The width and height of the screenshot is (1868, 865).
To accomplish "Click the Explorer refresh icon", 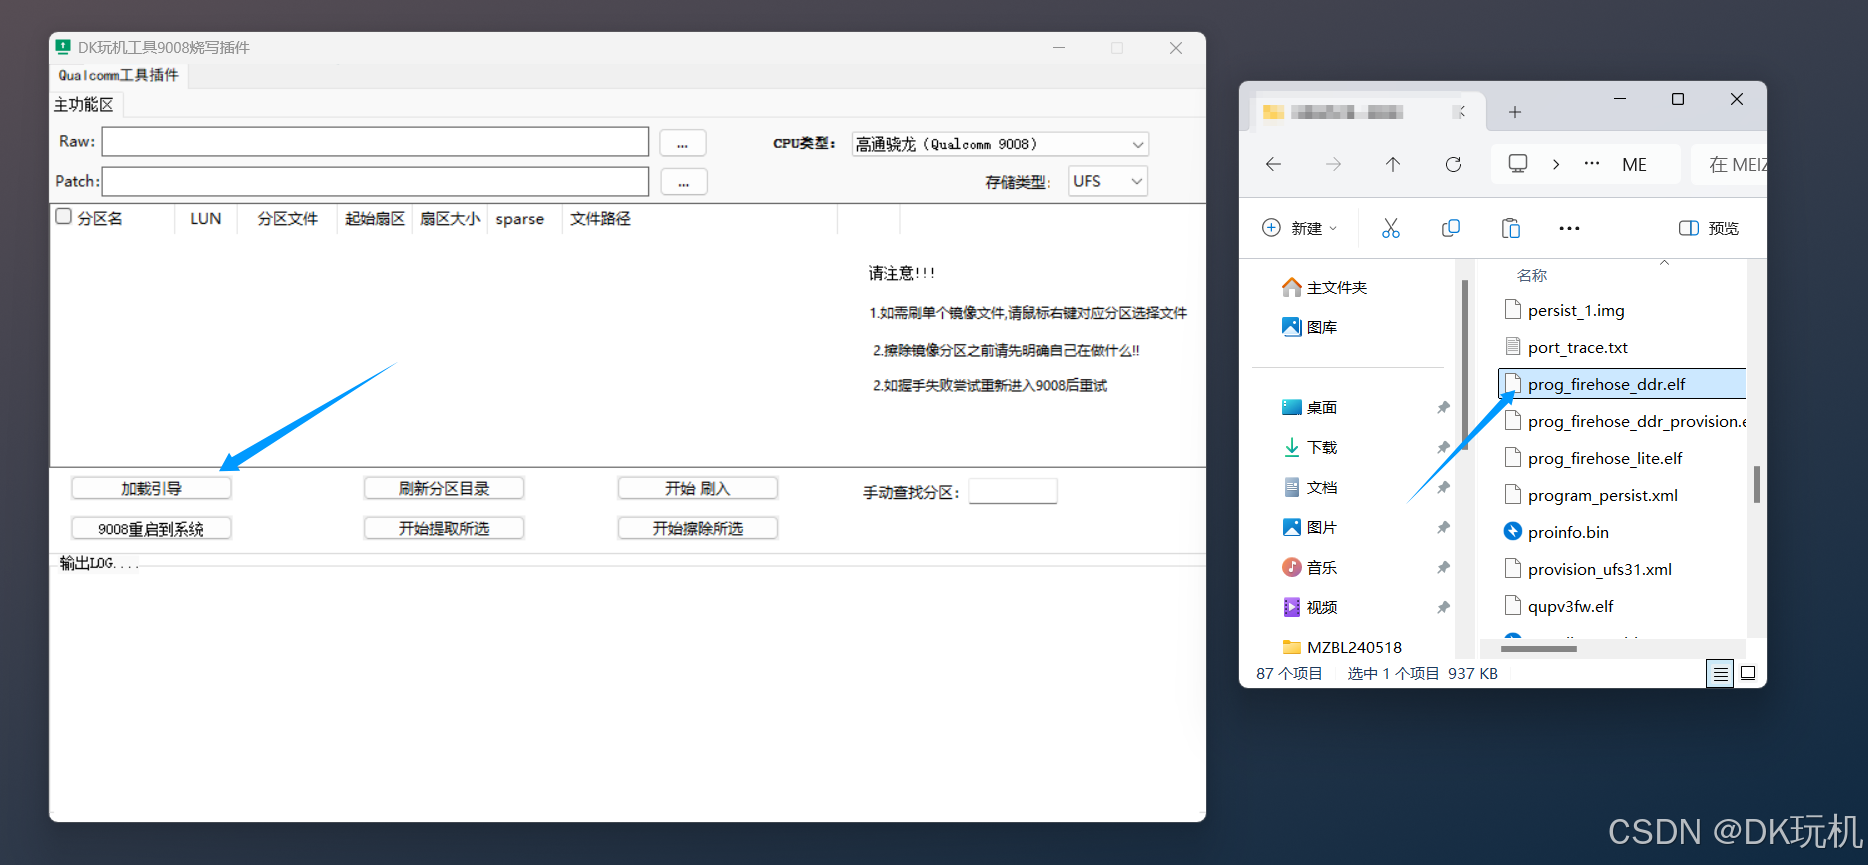I will pos(1453,164).
